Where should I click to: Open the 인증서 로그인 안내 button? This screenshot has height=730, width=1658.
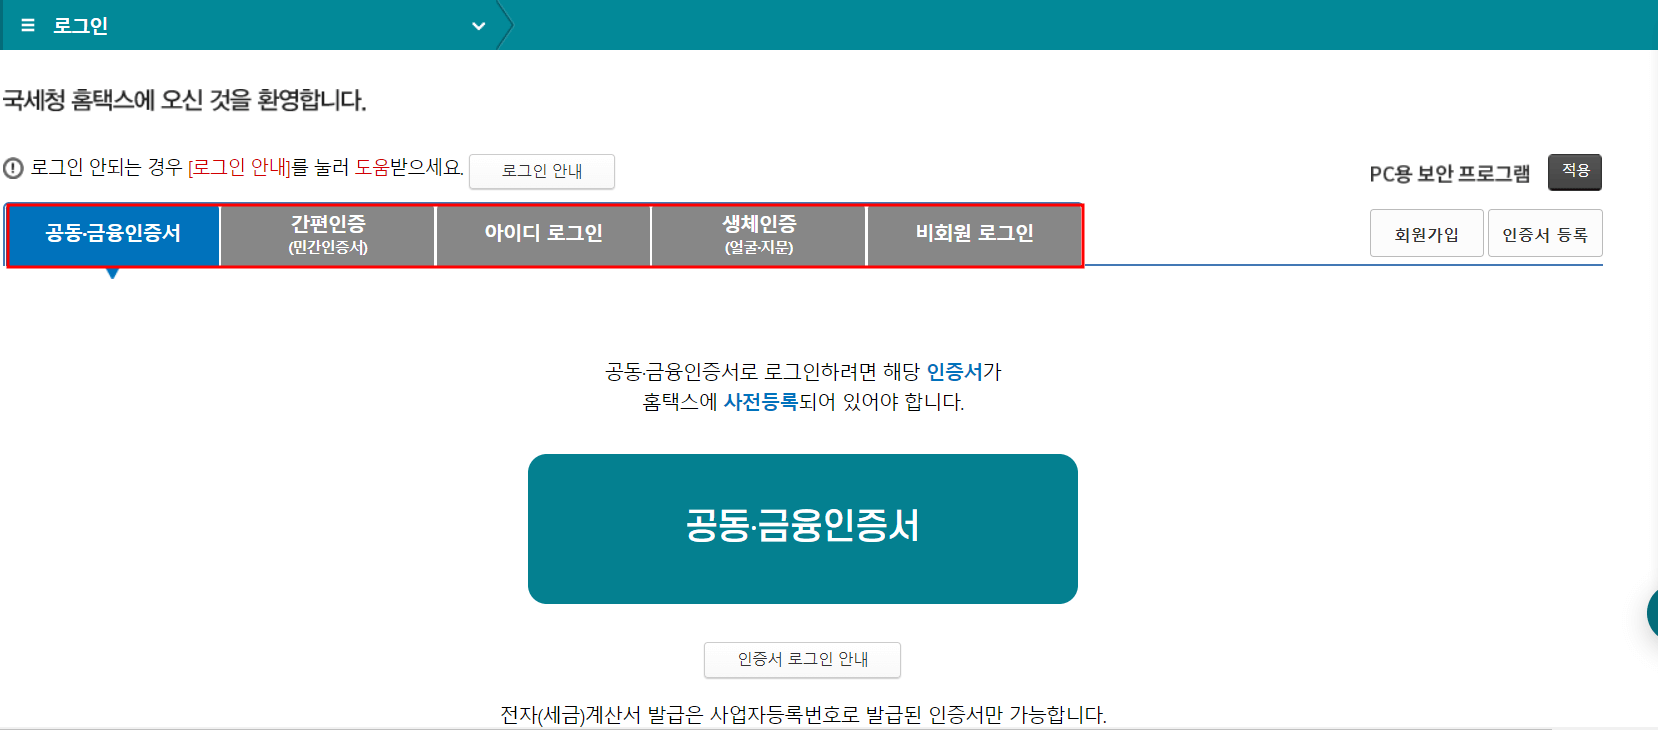coord(802,660)
